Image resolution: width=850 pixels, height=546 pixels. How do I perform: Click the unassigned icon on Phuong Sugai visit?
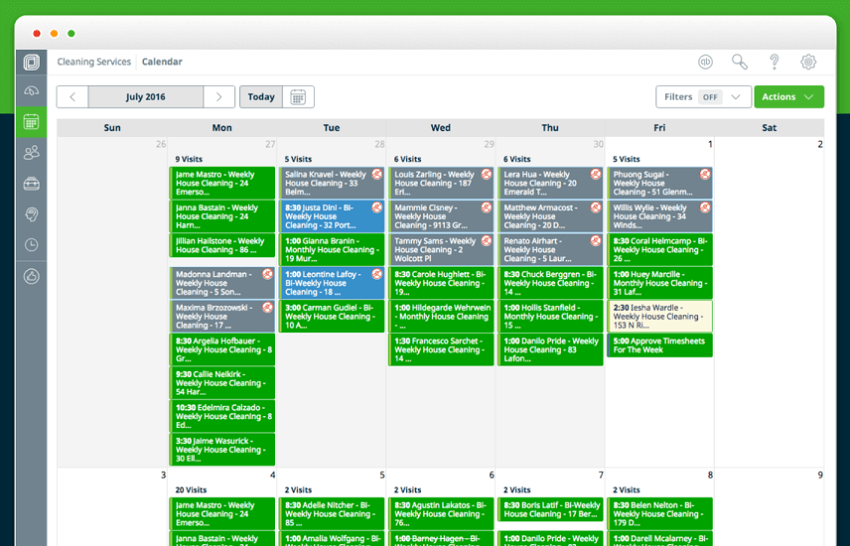tap(705, 174)
